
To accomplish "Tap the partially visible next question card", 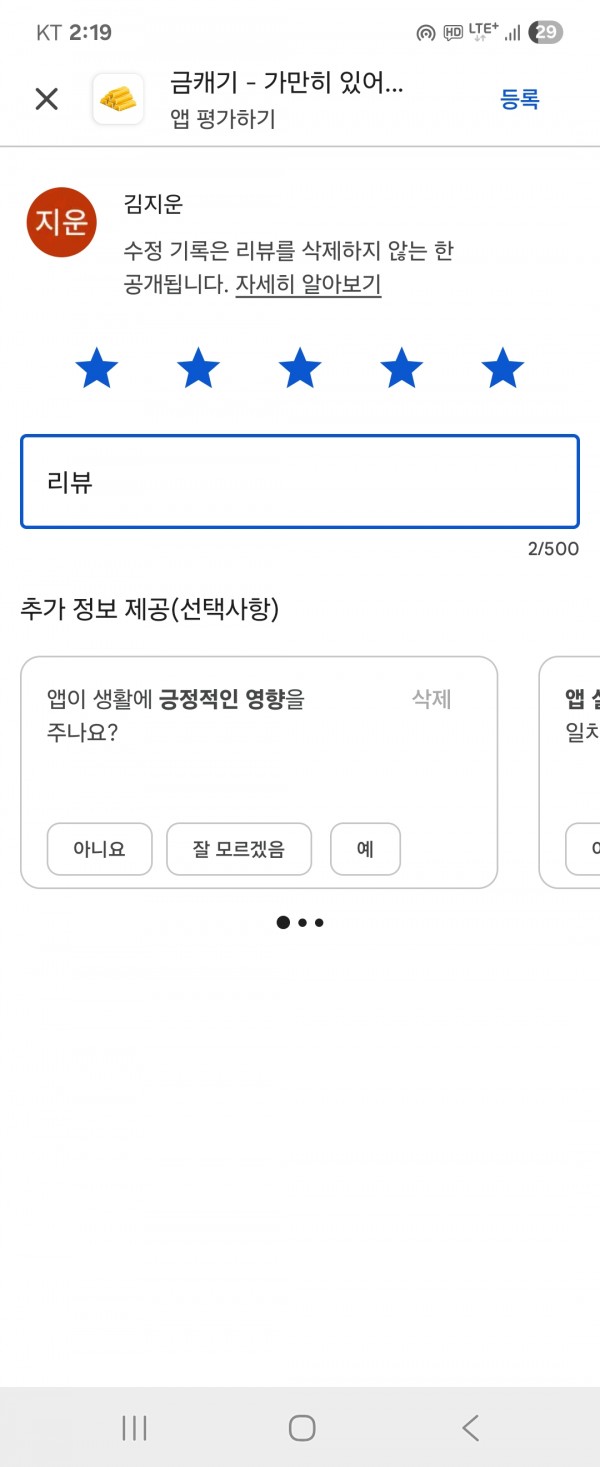I will (570, 772).
